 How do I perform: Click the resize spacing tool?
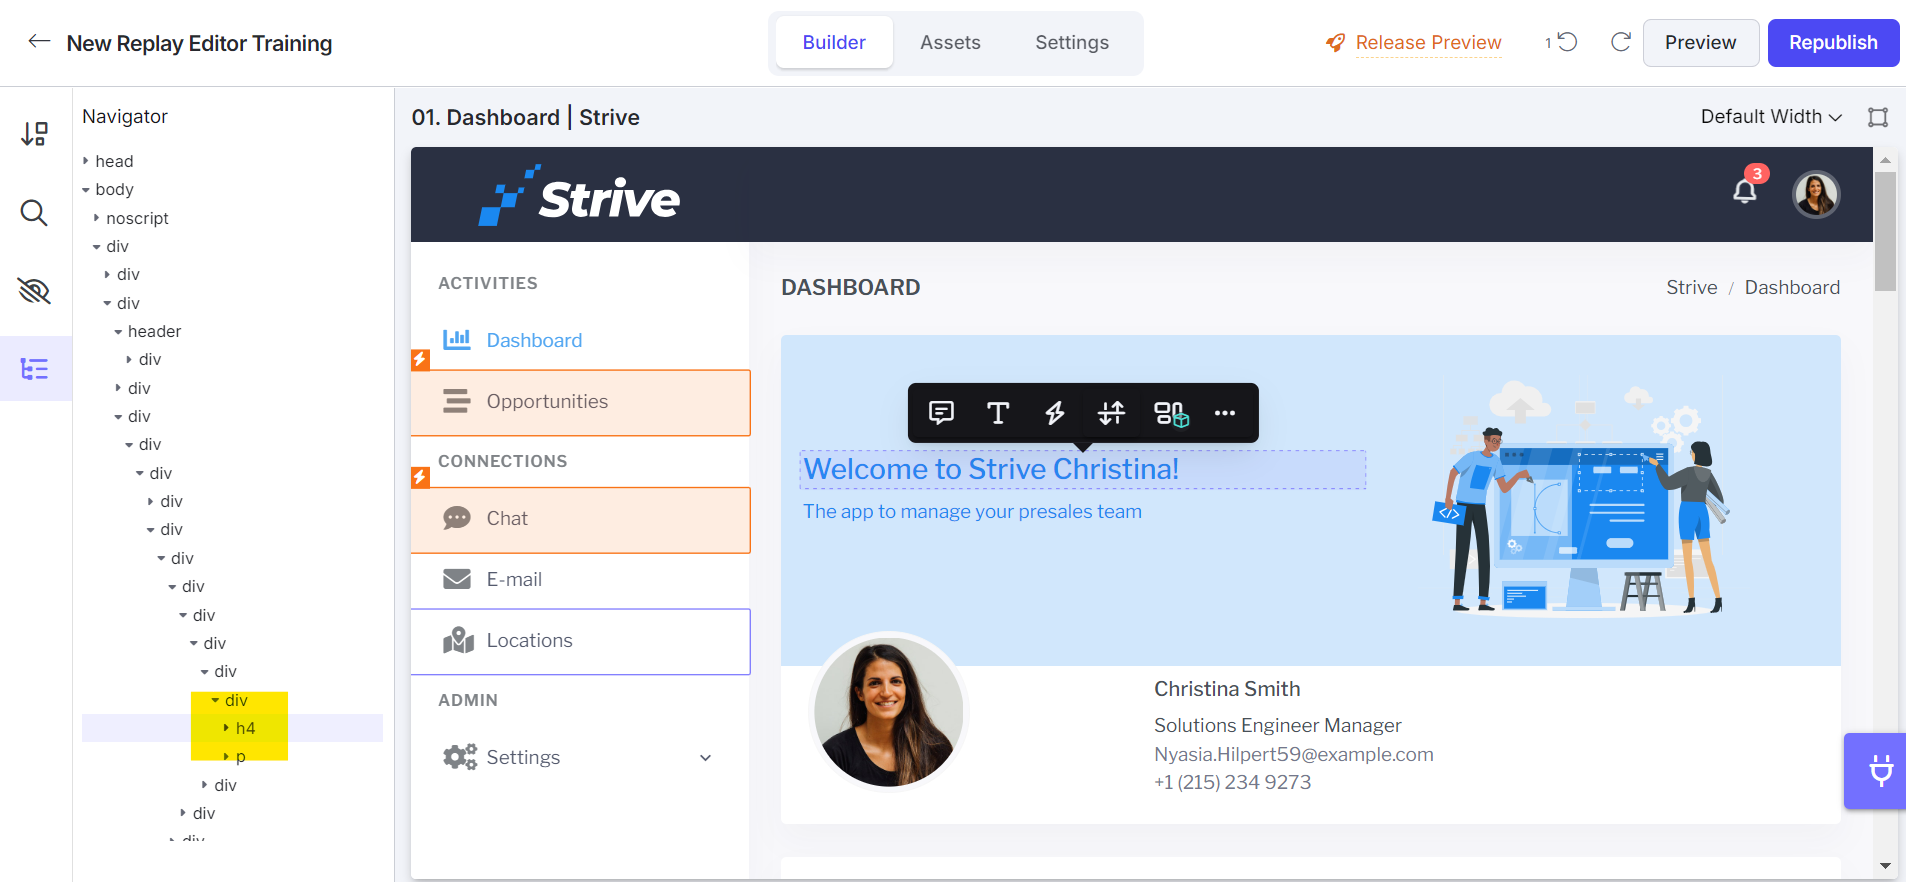tap(1111, 413)
